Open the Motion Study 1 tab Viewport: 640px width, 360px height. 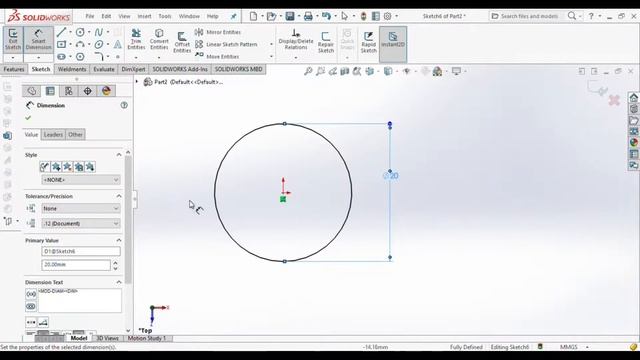[x=147, y=338]
